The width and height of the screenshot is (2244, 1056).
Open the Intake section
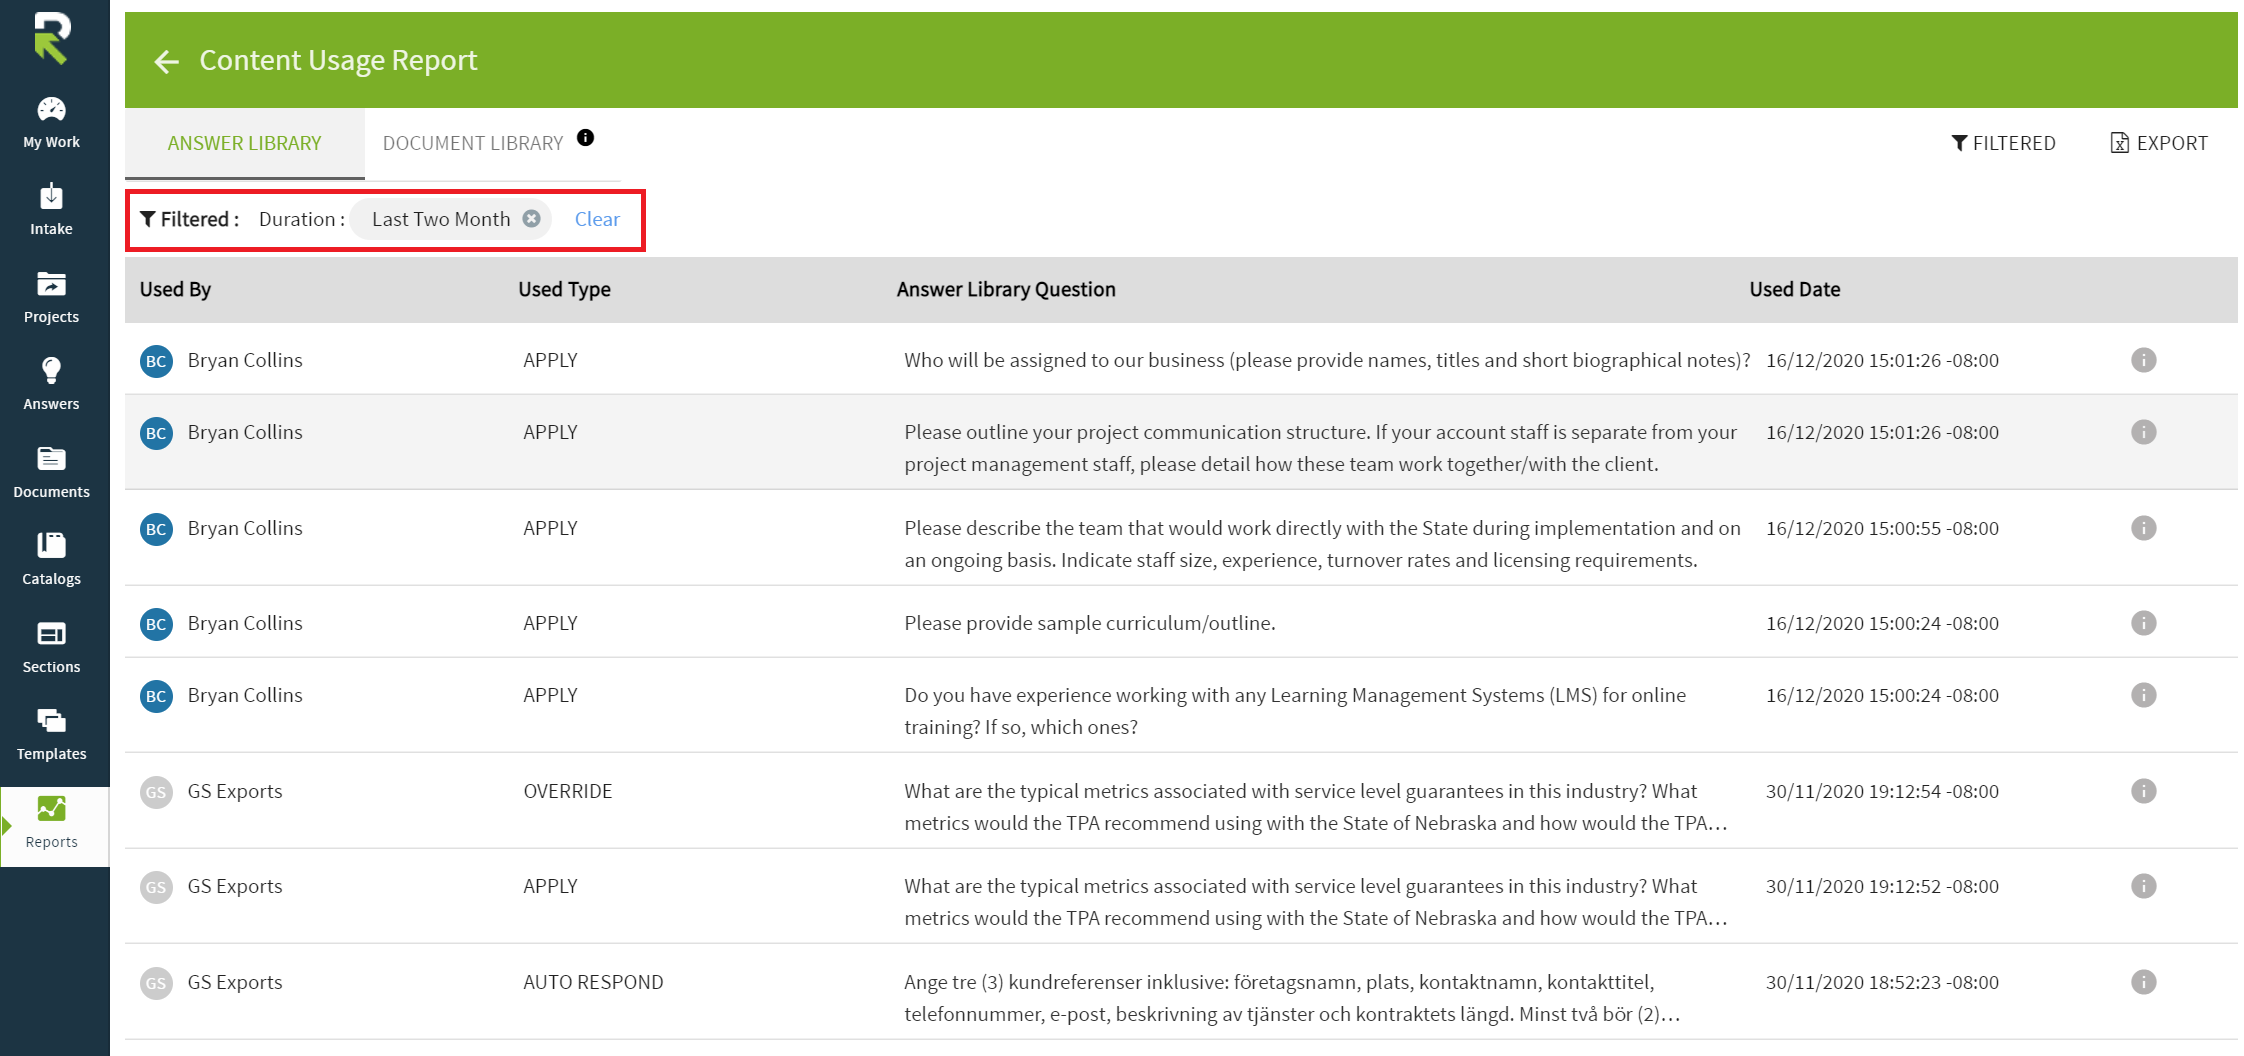coord(52,210)
